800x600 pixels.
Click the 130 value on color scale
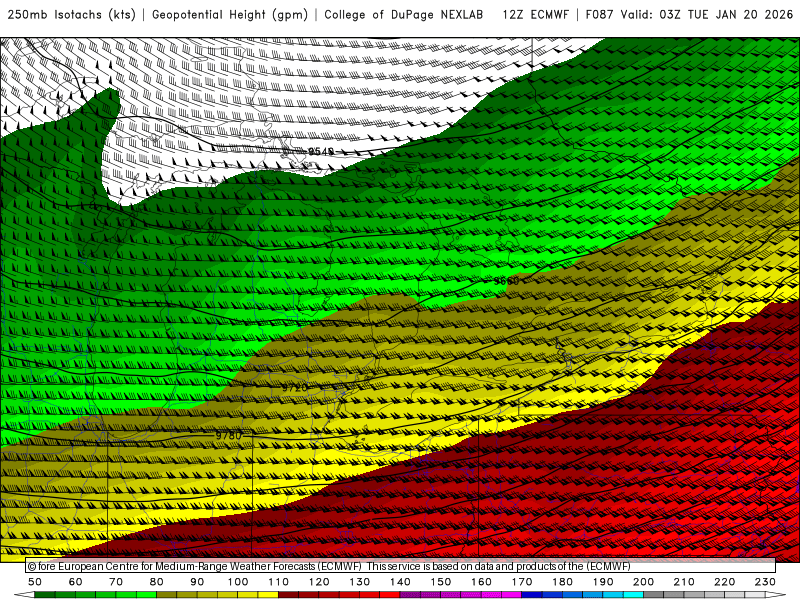pos(360,582)
